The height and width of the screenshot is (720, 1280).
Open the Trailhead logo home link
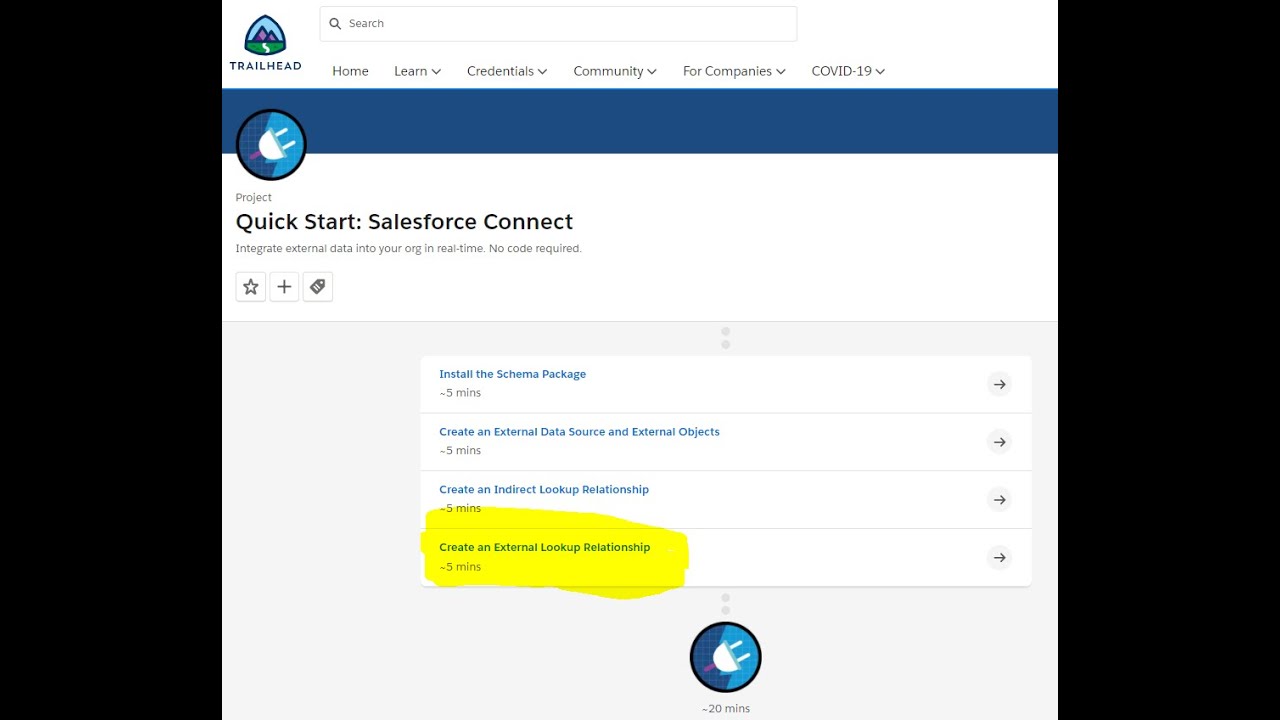point(265,43)
